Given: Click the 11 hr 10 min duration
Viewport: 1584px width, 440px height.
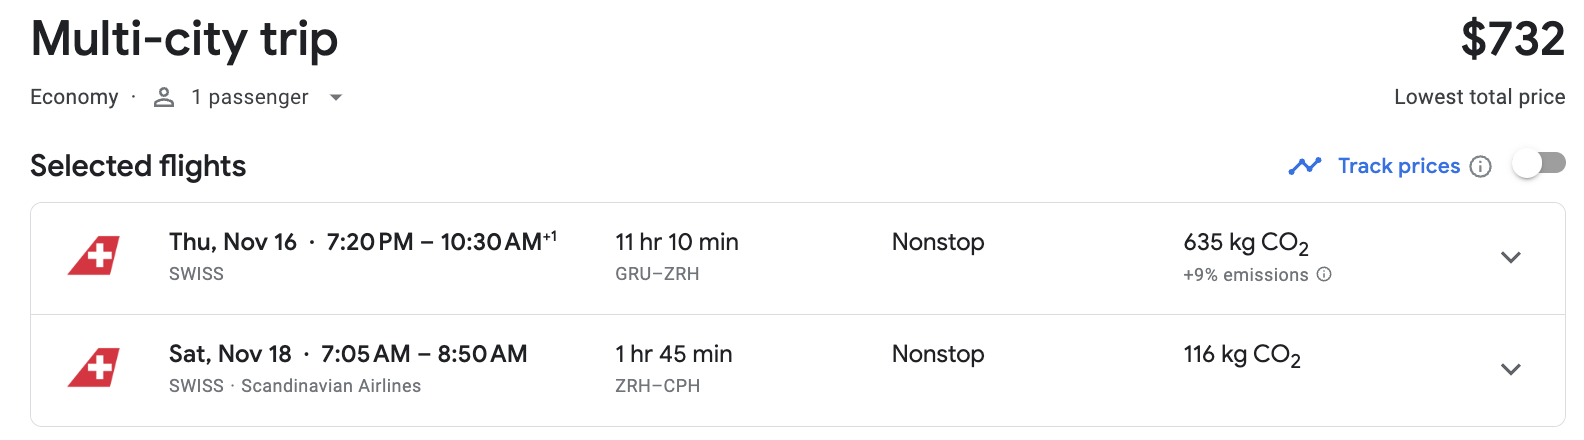Looking at the screenshot, I should [x=677, y=242].
